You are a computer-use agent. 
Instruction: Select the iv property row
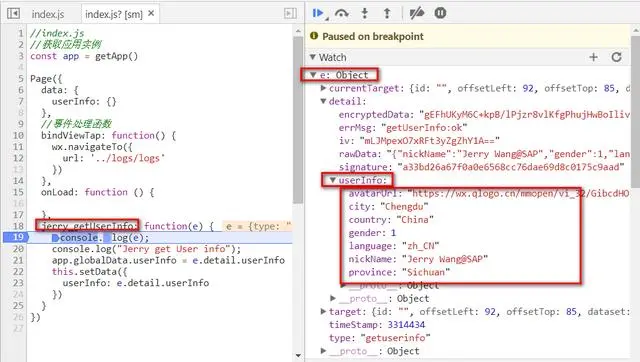(419, 141)
